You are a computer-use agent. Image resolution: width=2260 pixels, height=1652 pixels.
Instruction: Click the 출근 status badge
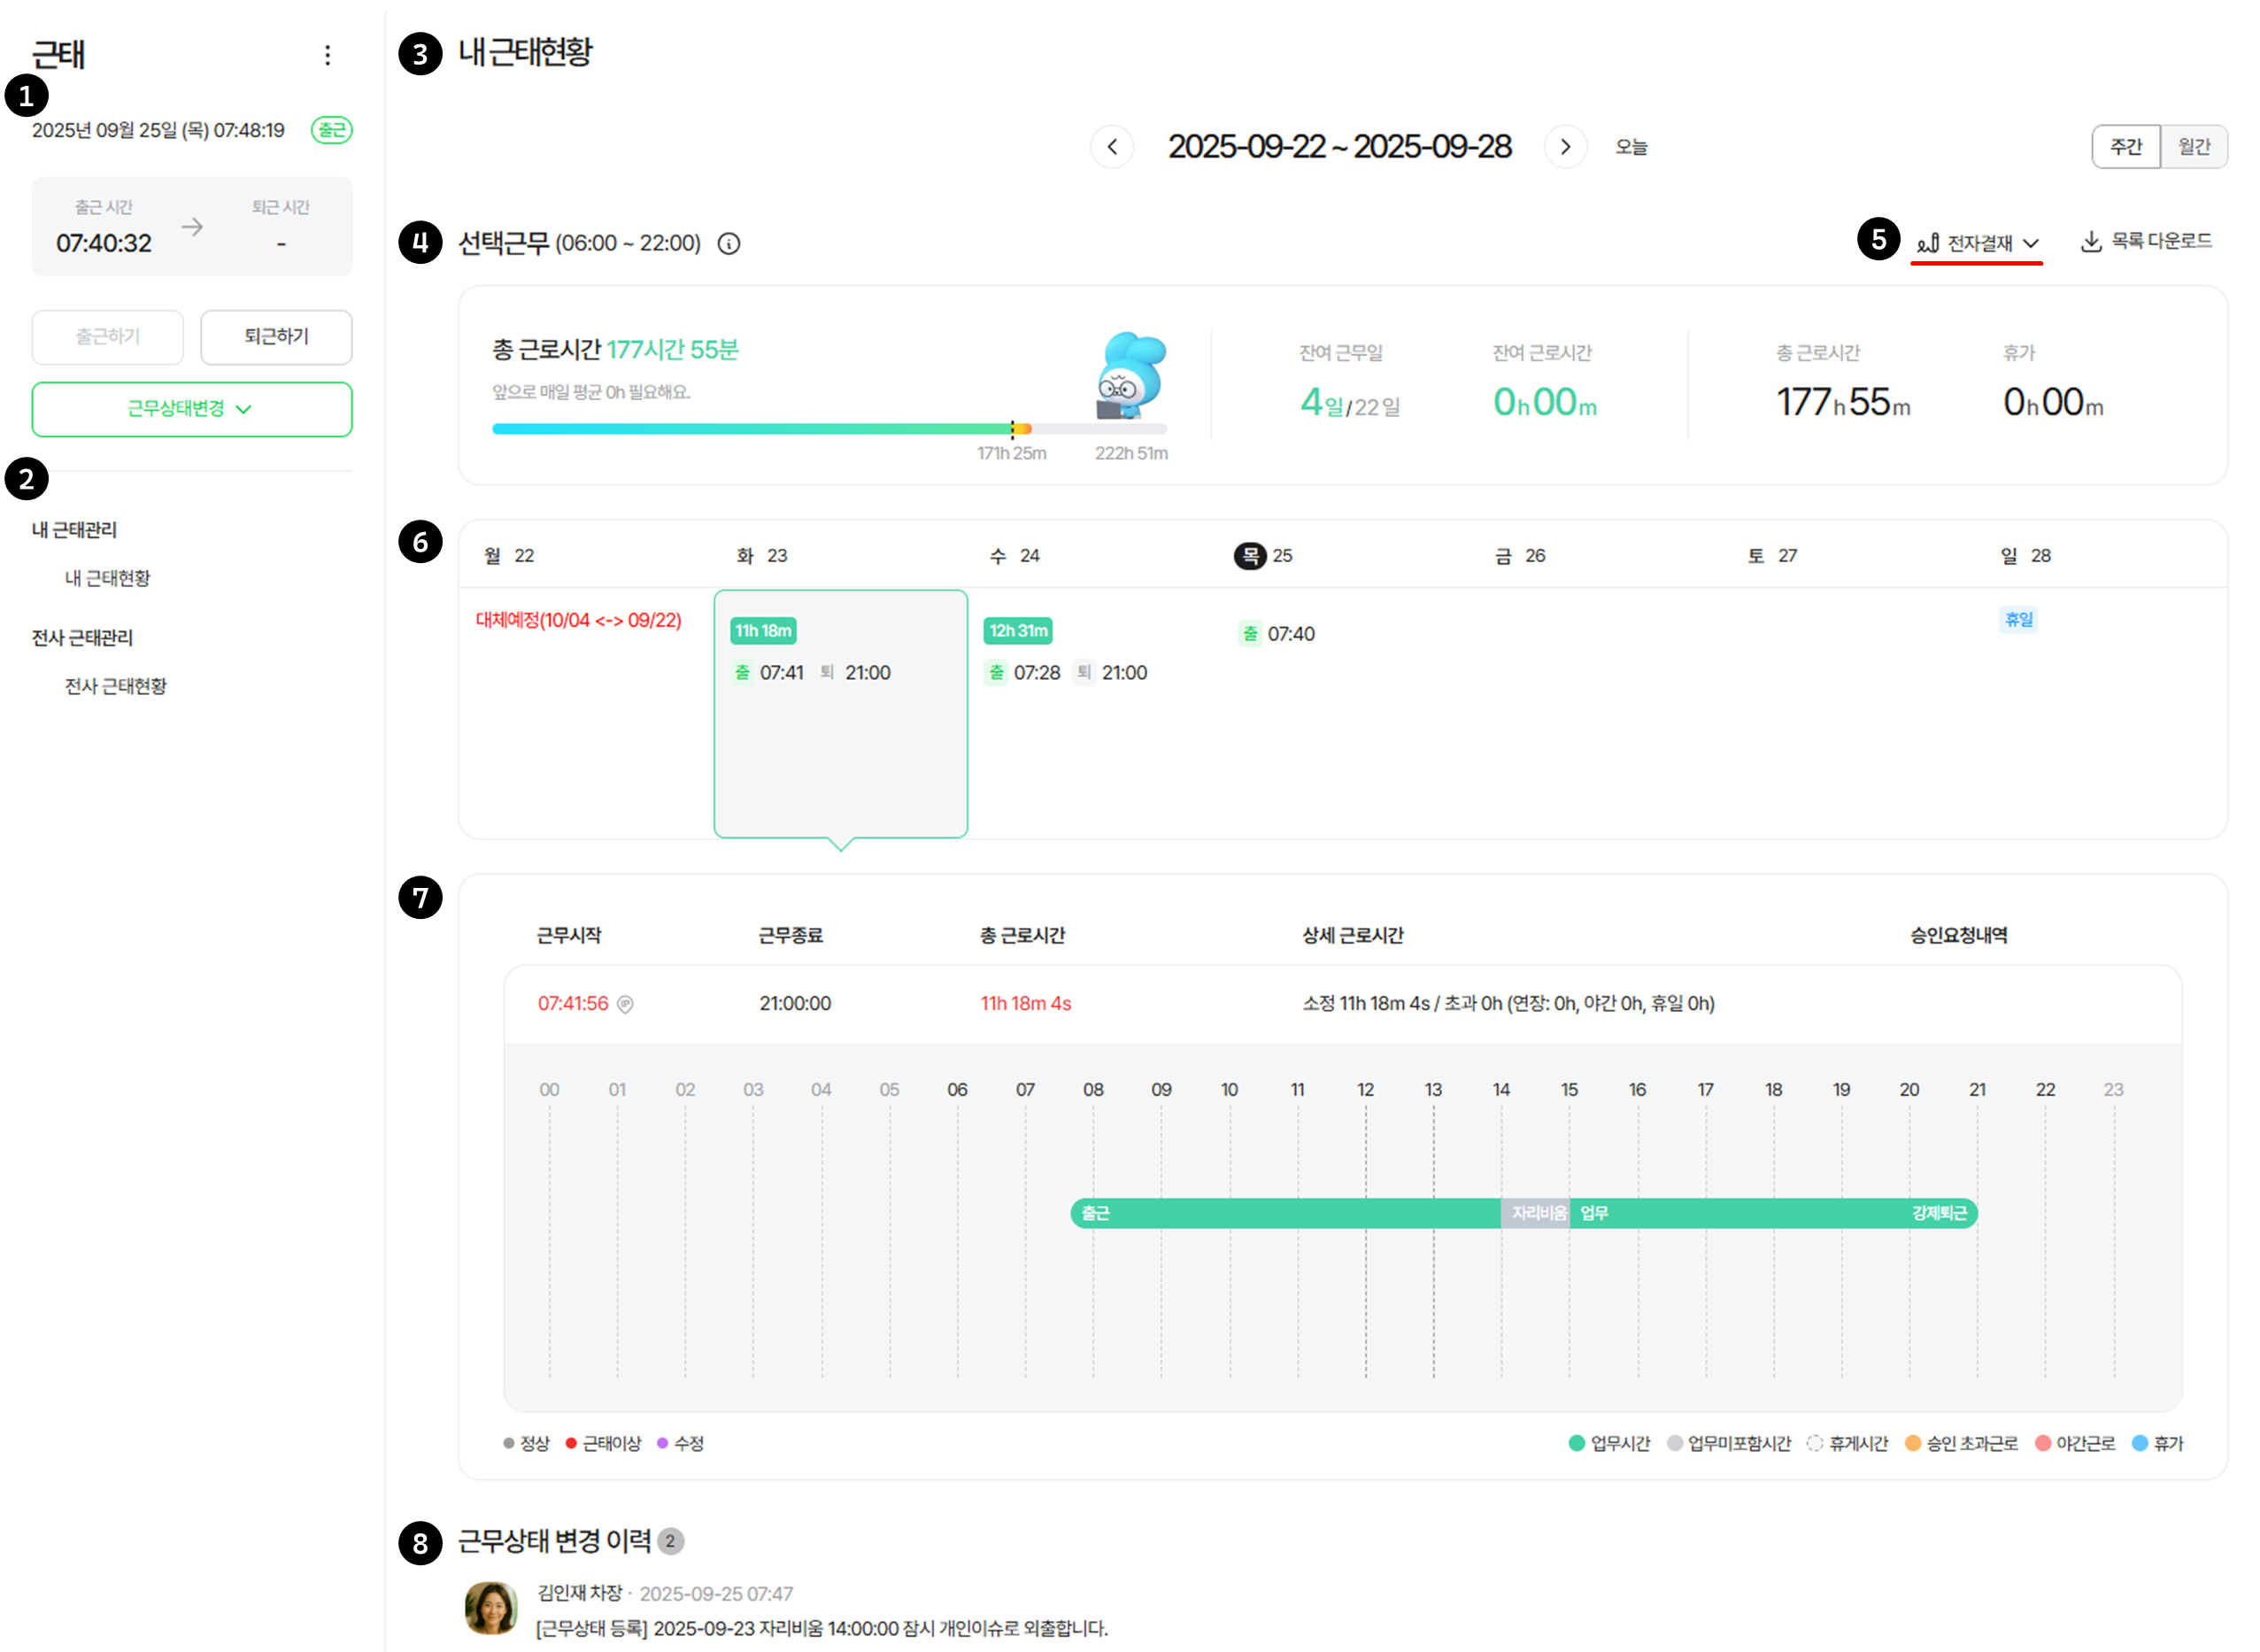pyautogui.click(x=331, y=130)
